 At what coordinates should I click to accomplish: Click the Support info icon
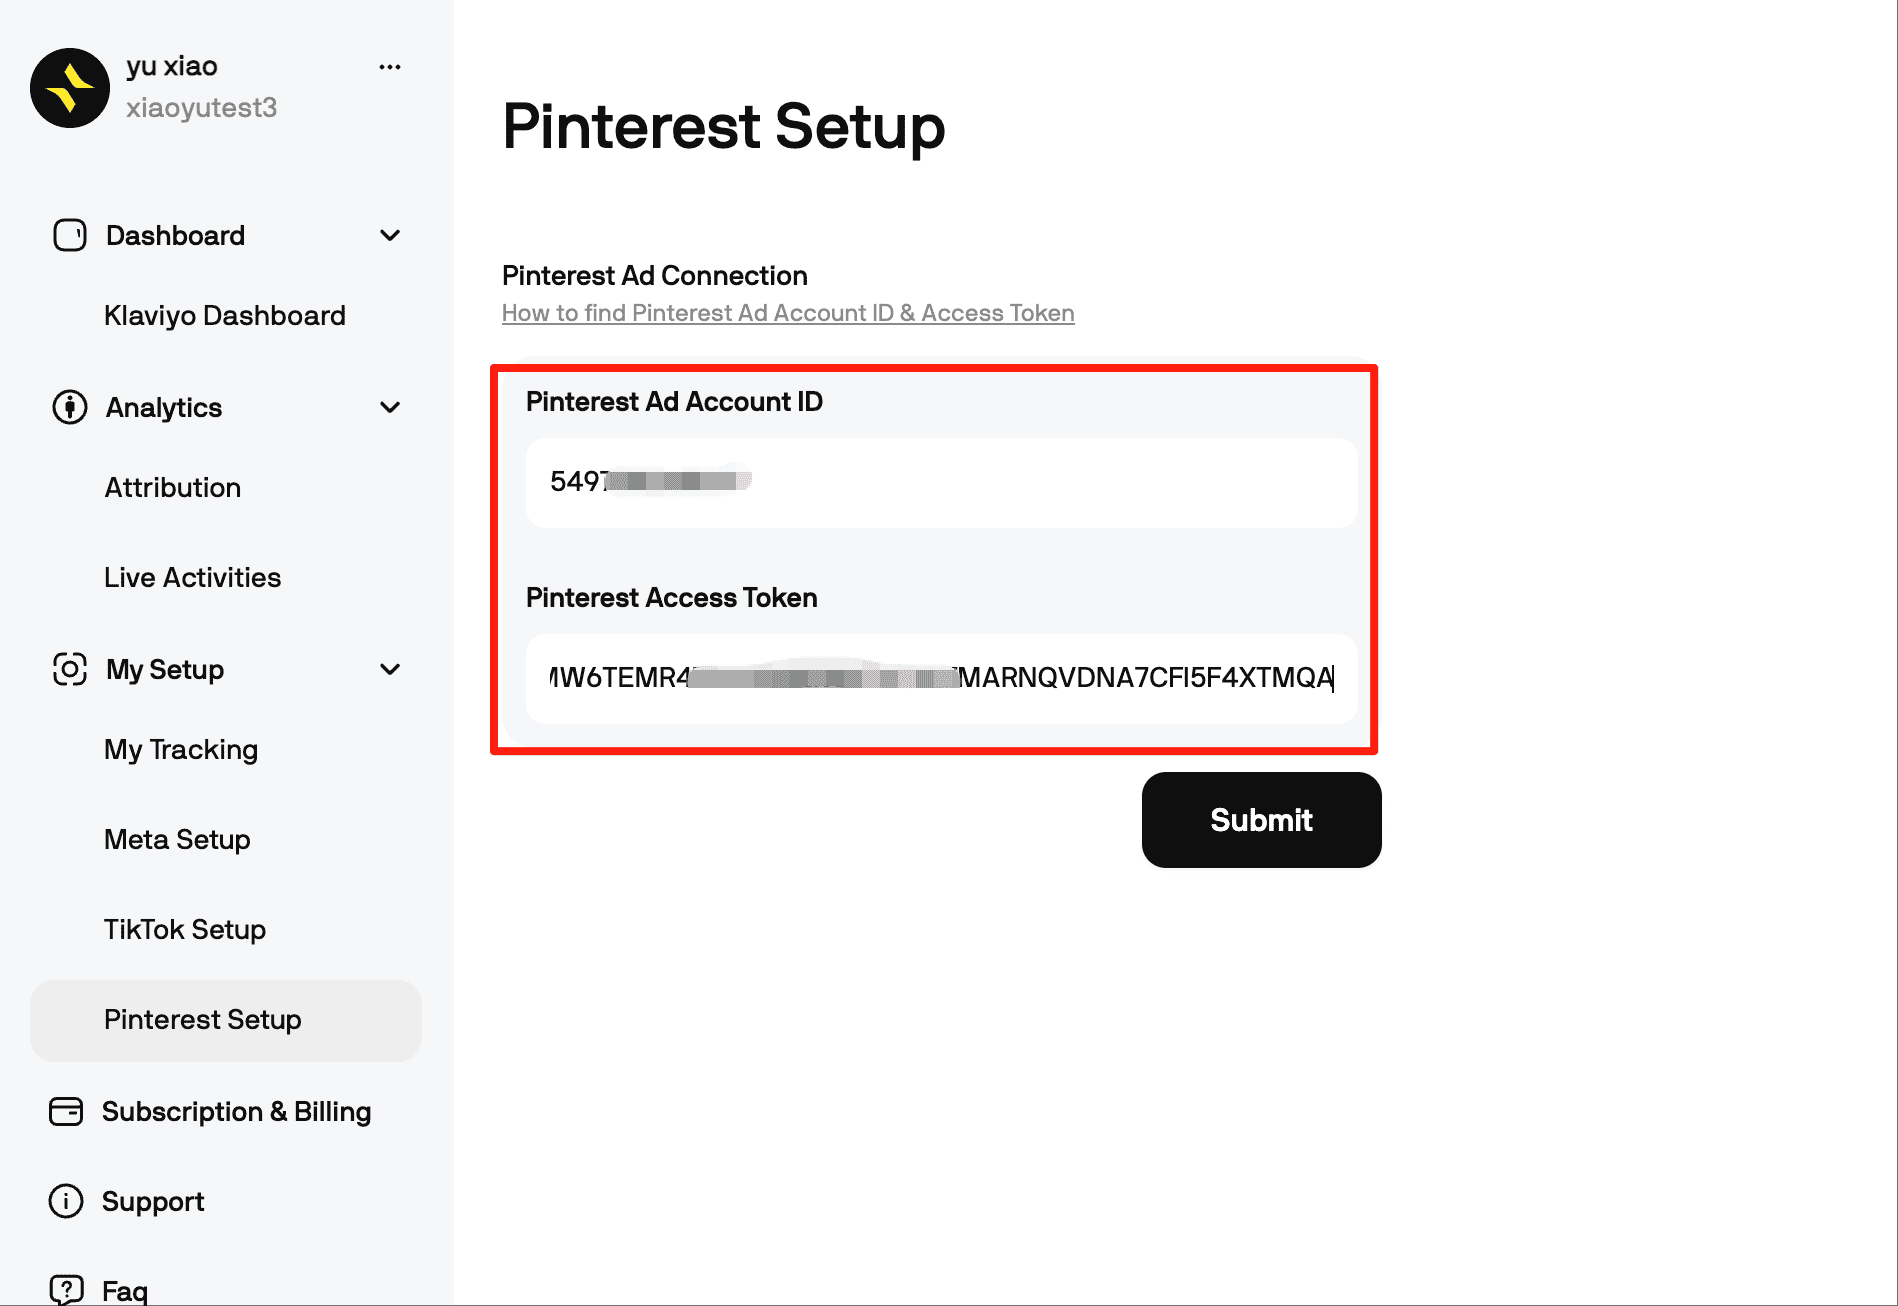(x=64, y=1201)
